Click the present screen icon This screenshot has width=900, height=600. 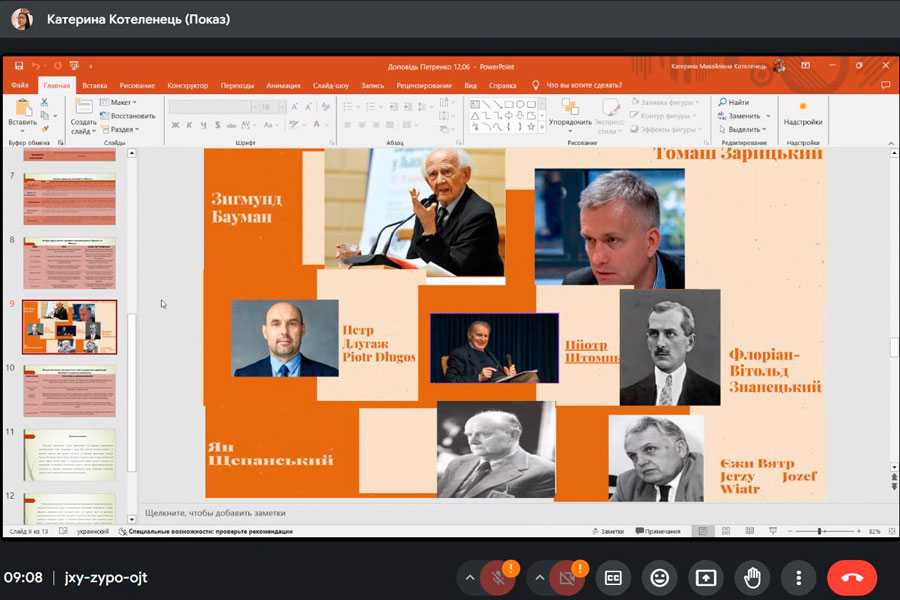pos(706,577)
